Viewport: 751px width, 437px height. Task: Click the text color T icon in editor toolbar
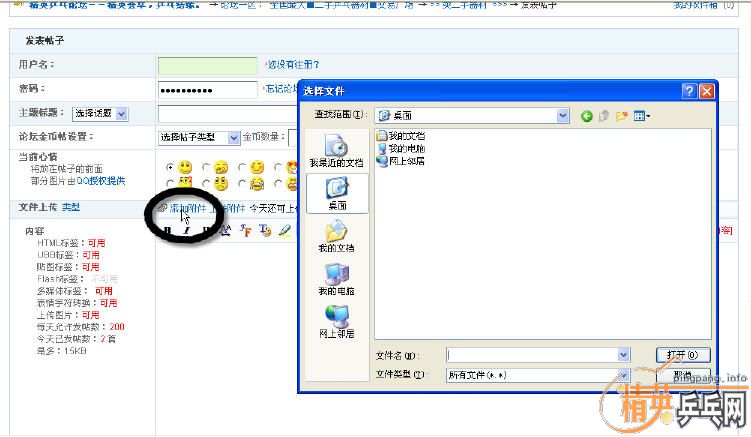[x=265, y=230]
